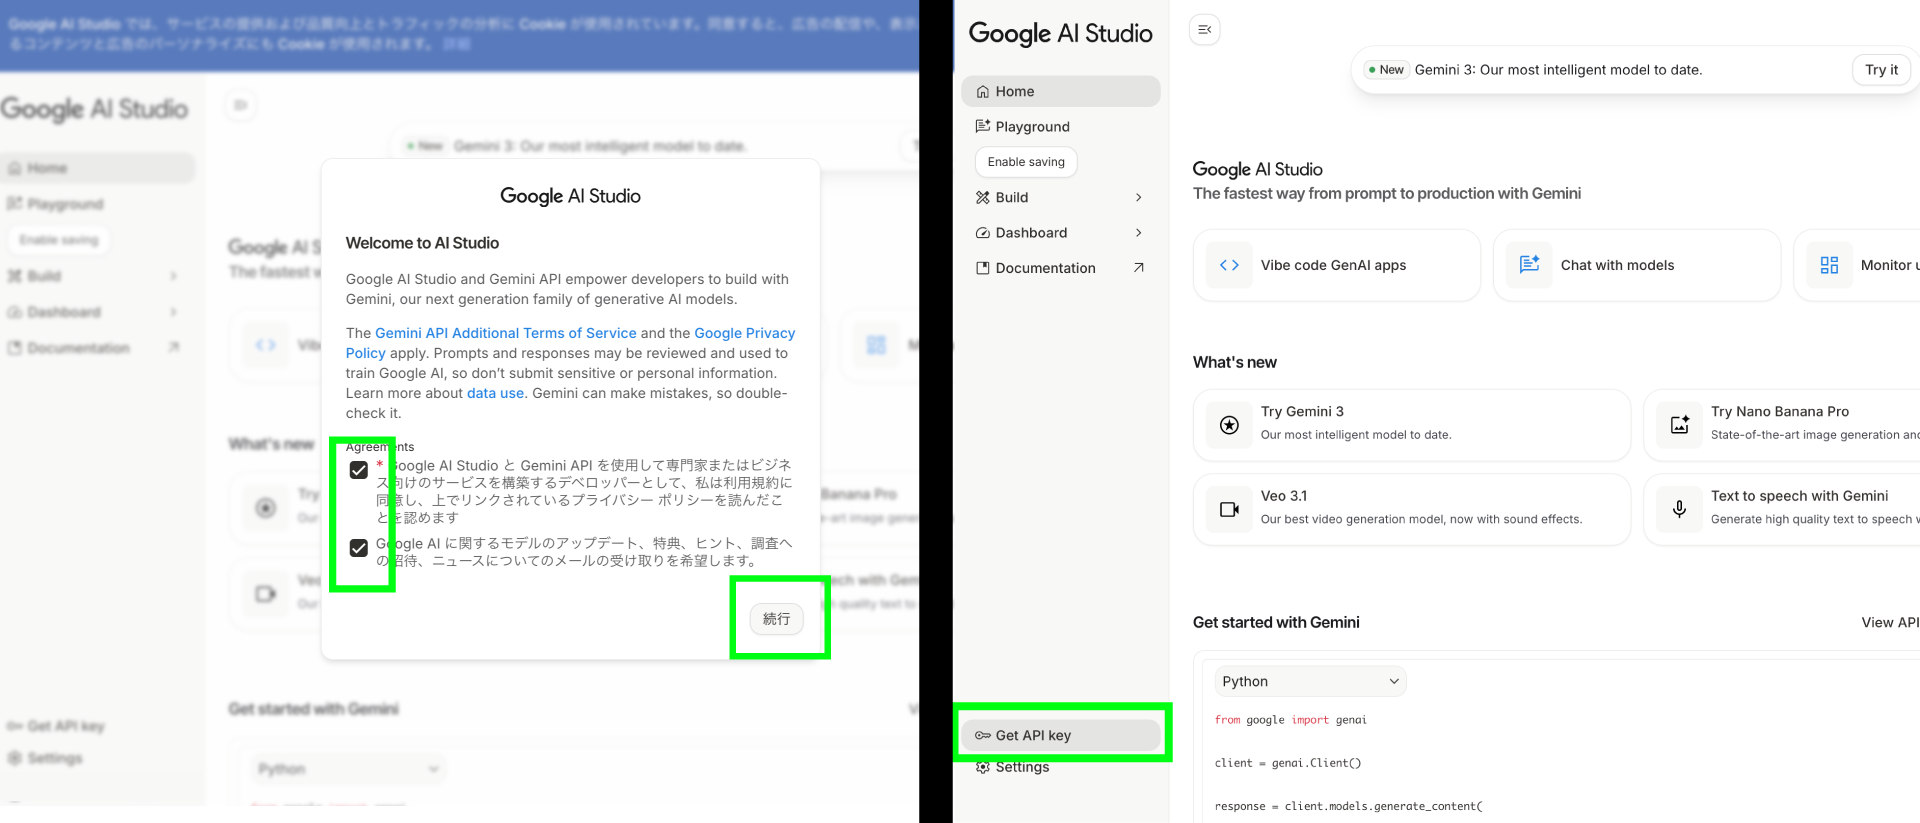Click the Monitor usage grid icon
The image size is (1920, 823).
point(1829,265)
